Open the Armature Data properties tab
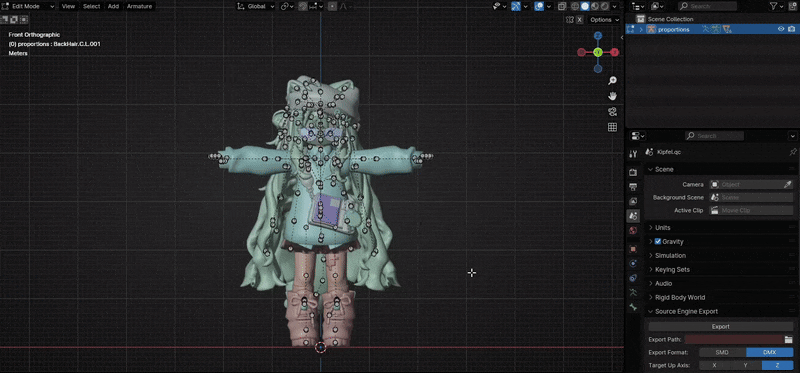This screenshot has width=800, height=373. 633,293
